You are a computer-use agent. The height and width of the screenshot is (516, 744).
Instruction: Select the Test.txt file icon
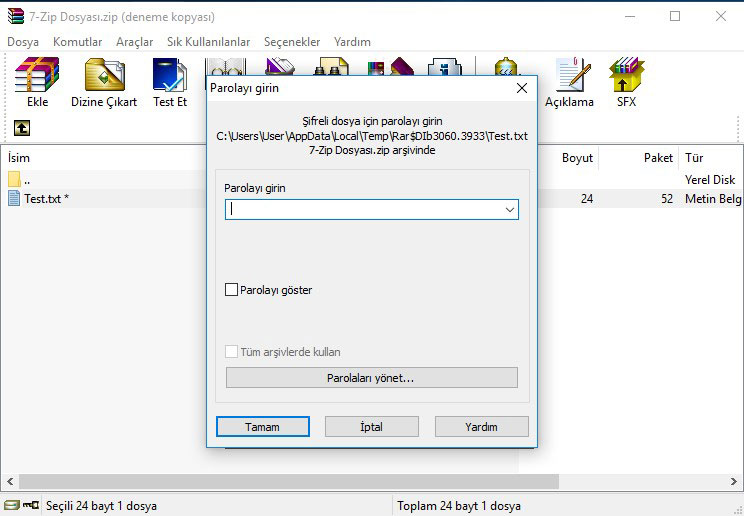click(x=14, y=198)
